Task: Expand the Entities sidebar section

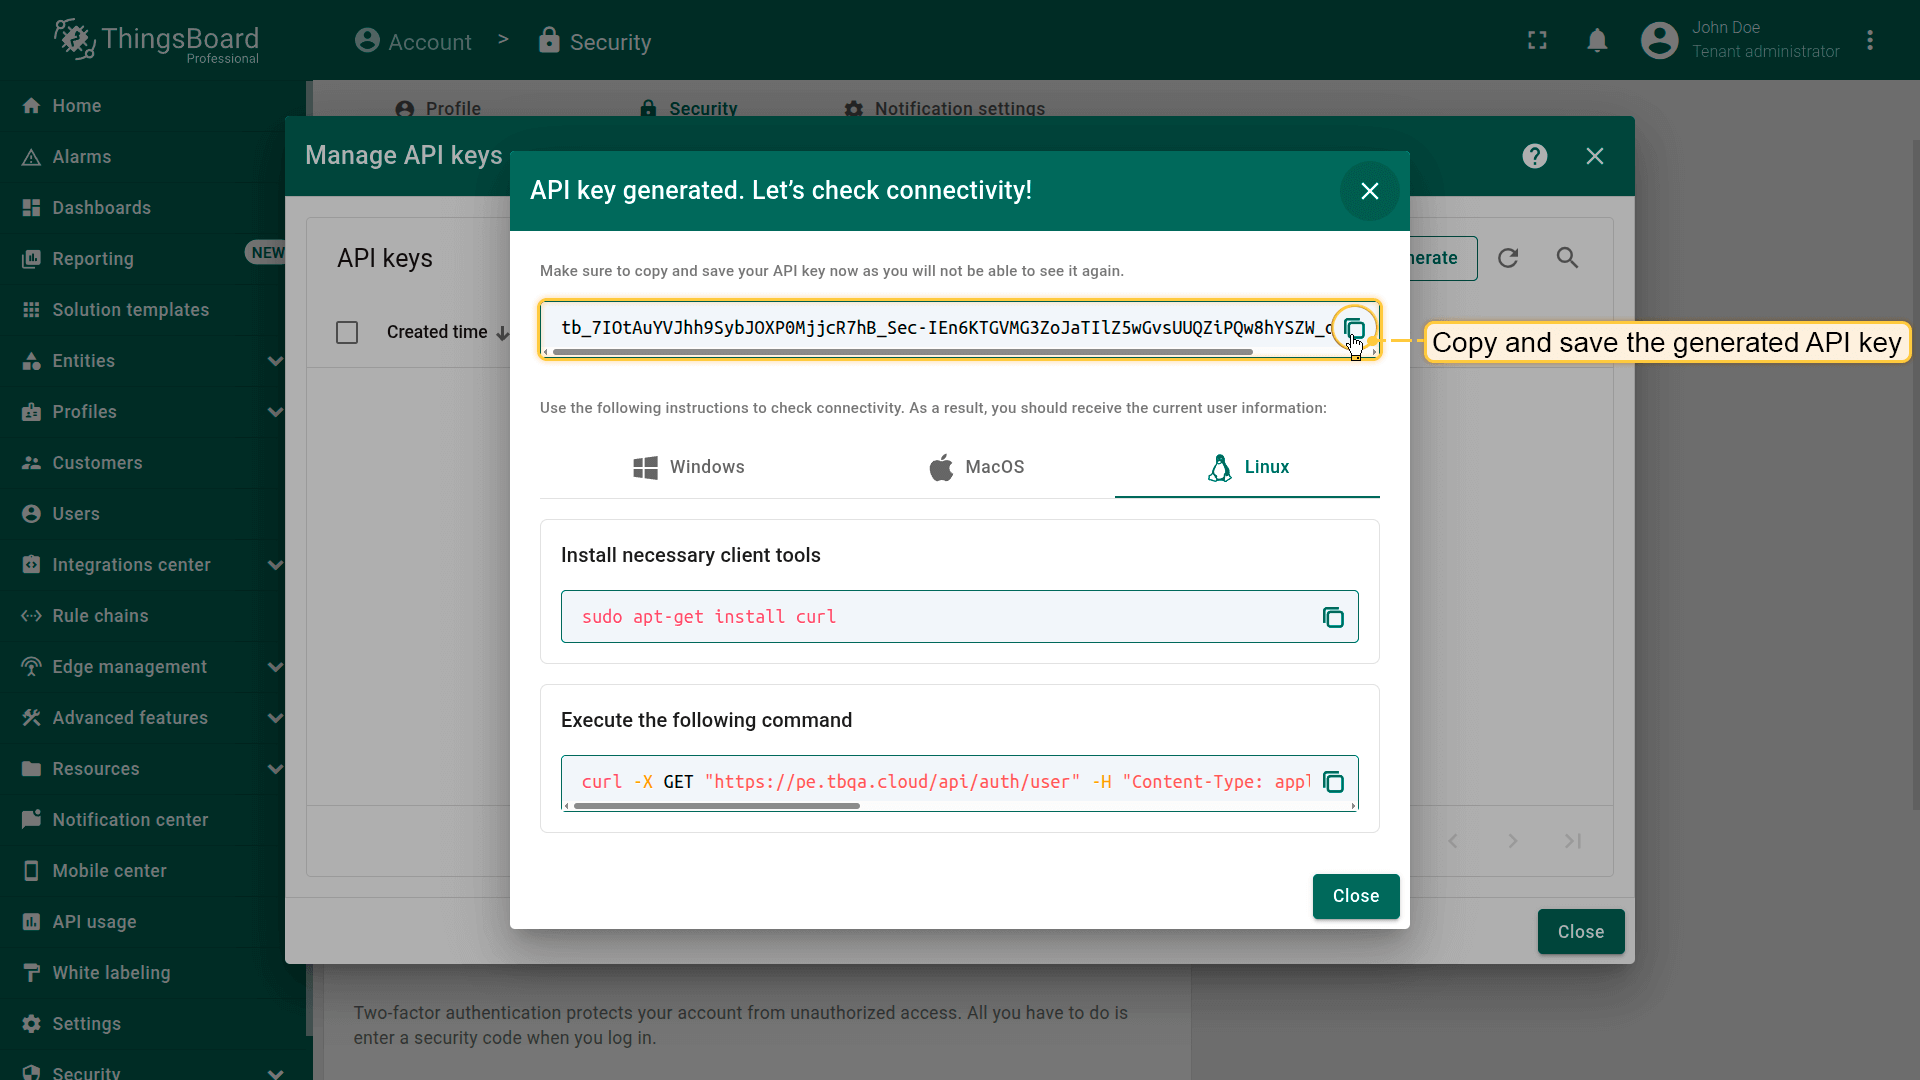Action: point(275,361)
